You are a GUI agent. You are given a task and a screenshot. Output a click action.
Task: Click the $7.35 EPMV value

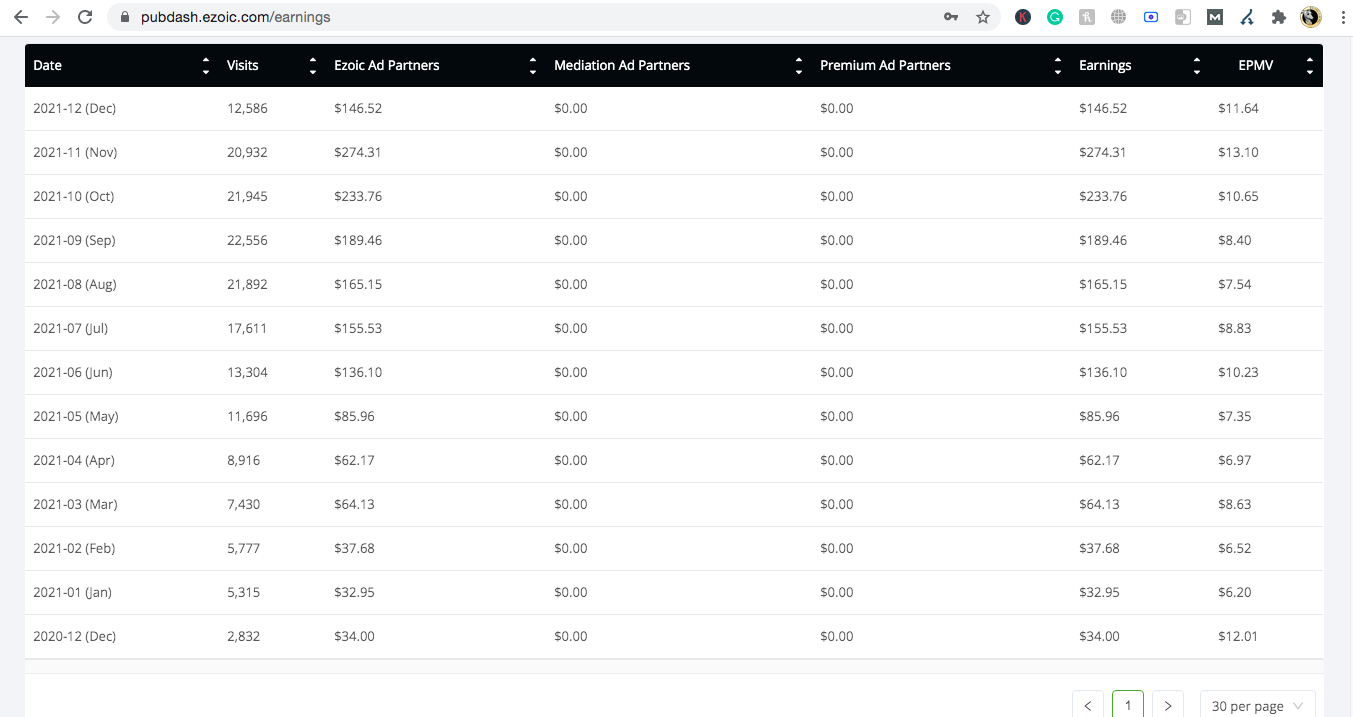1234,416
